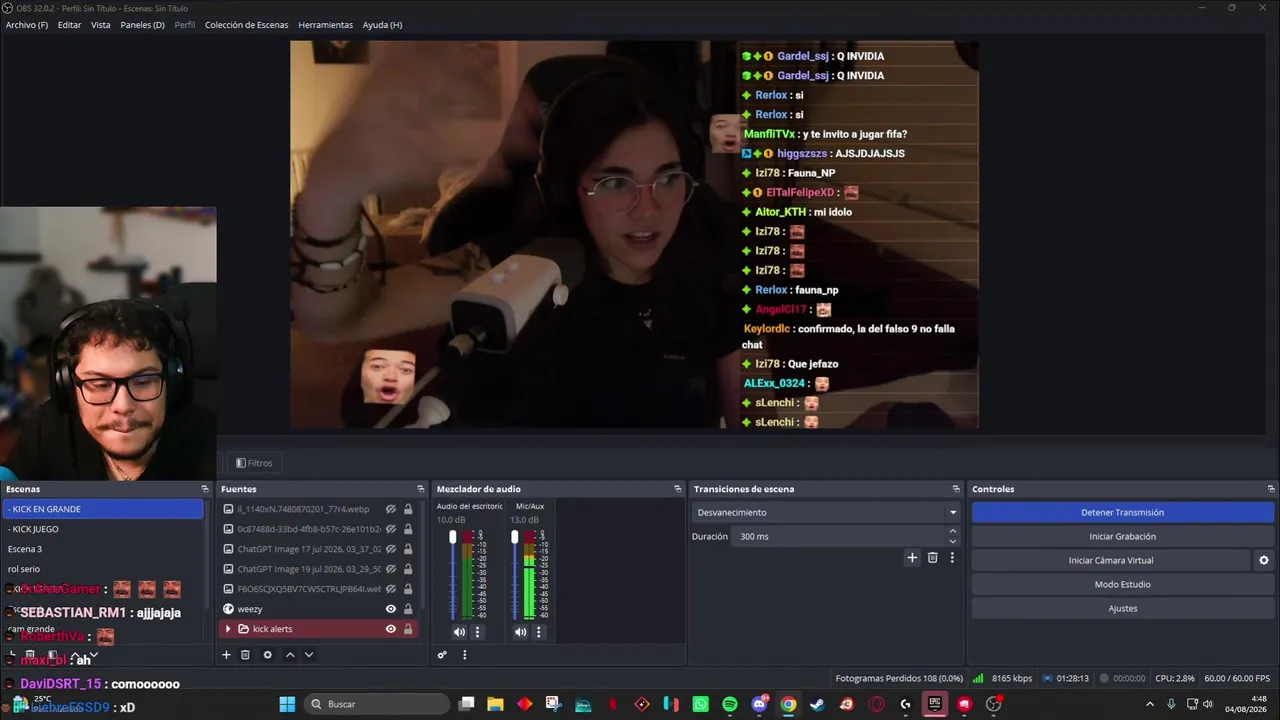Show the 0c87488d-33bd source
The image size is (1280, 720).
pyautogui.click(x=391, y=529)
